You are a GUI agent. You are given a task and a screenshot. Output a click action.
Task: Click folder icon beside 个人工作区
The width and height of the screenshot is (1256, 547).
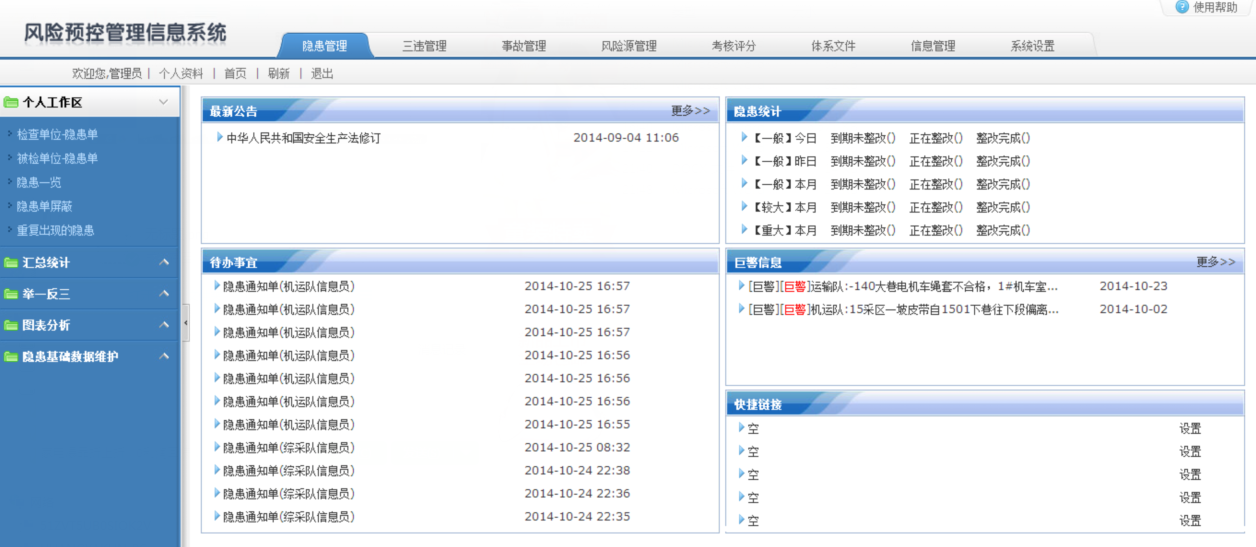coord(11,102)
